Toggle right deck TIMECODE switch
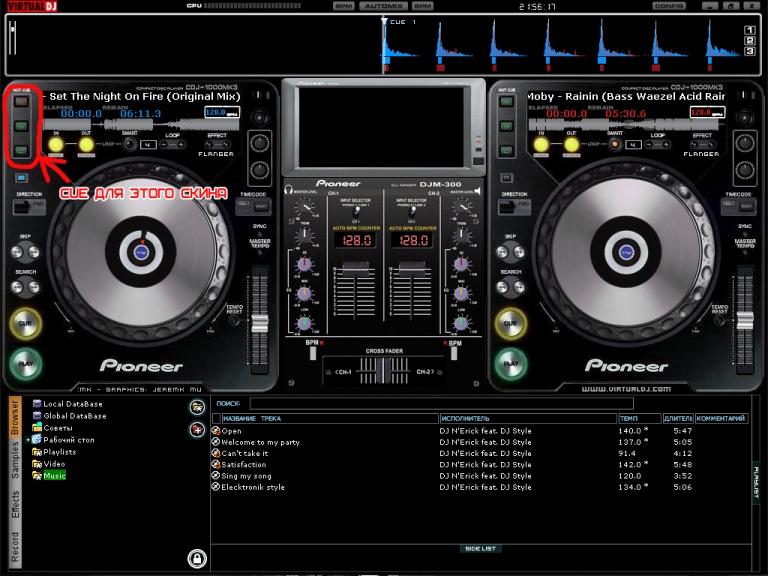The width and height of the screenshot is (768, 576). [x=738, y=207]
